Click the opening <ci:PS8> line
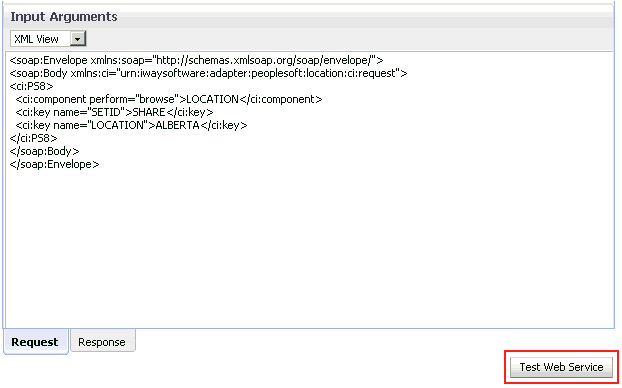The image size is (622, 388). coord(31,86)
